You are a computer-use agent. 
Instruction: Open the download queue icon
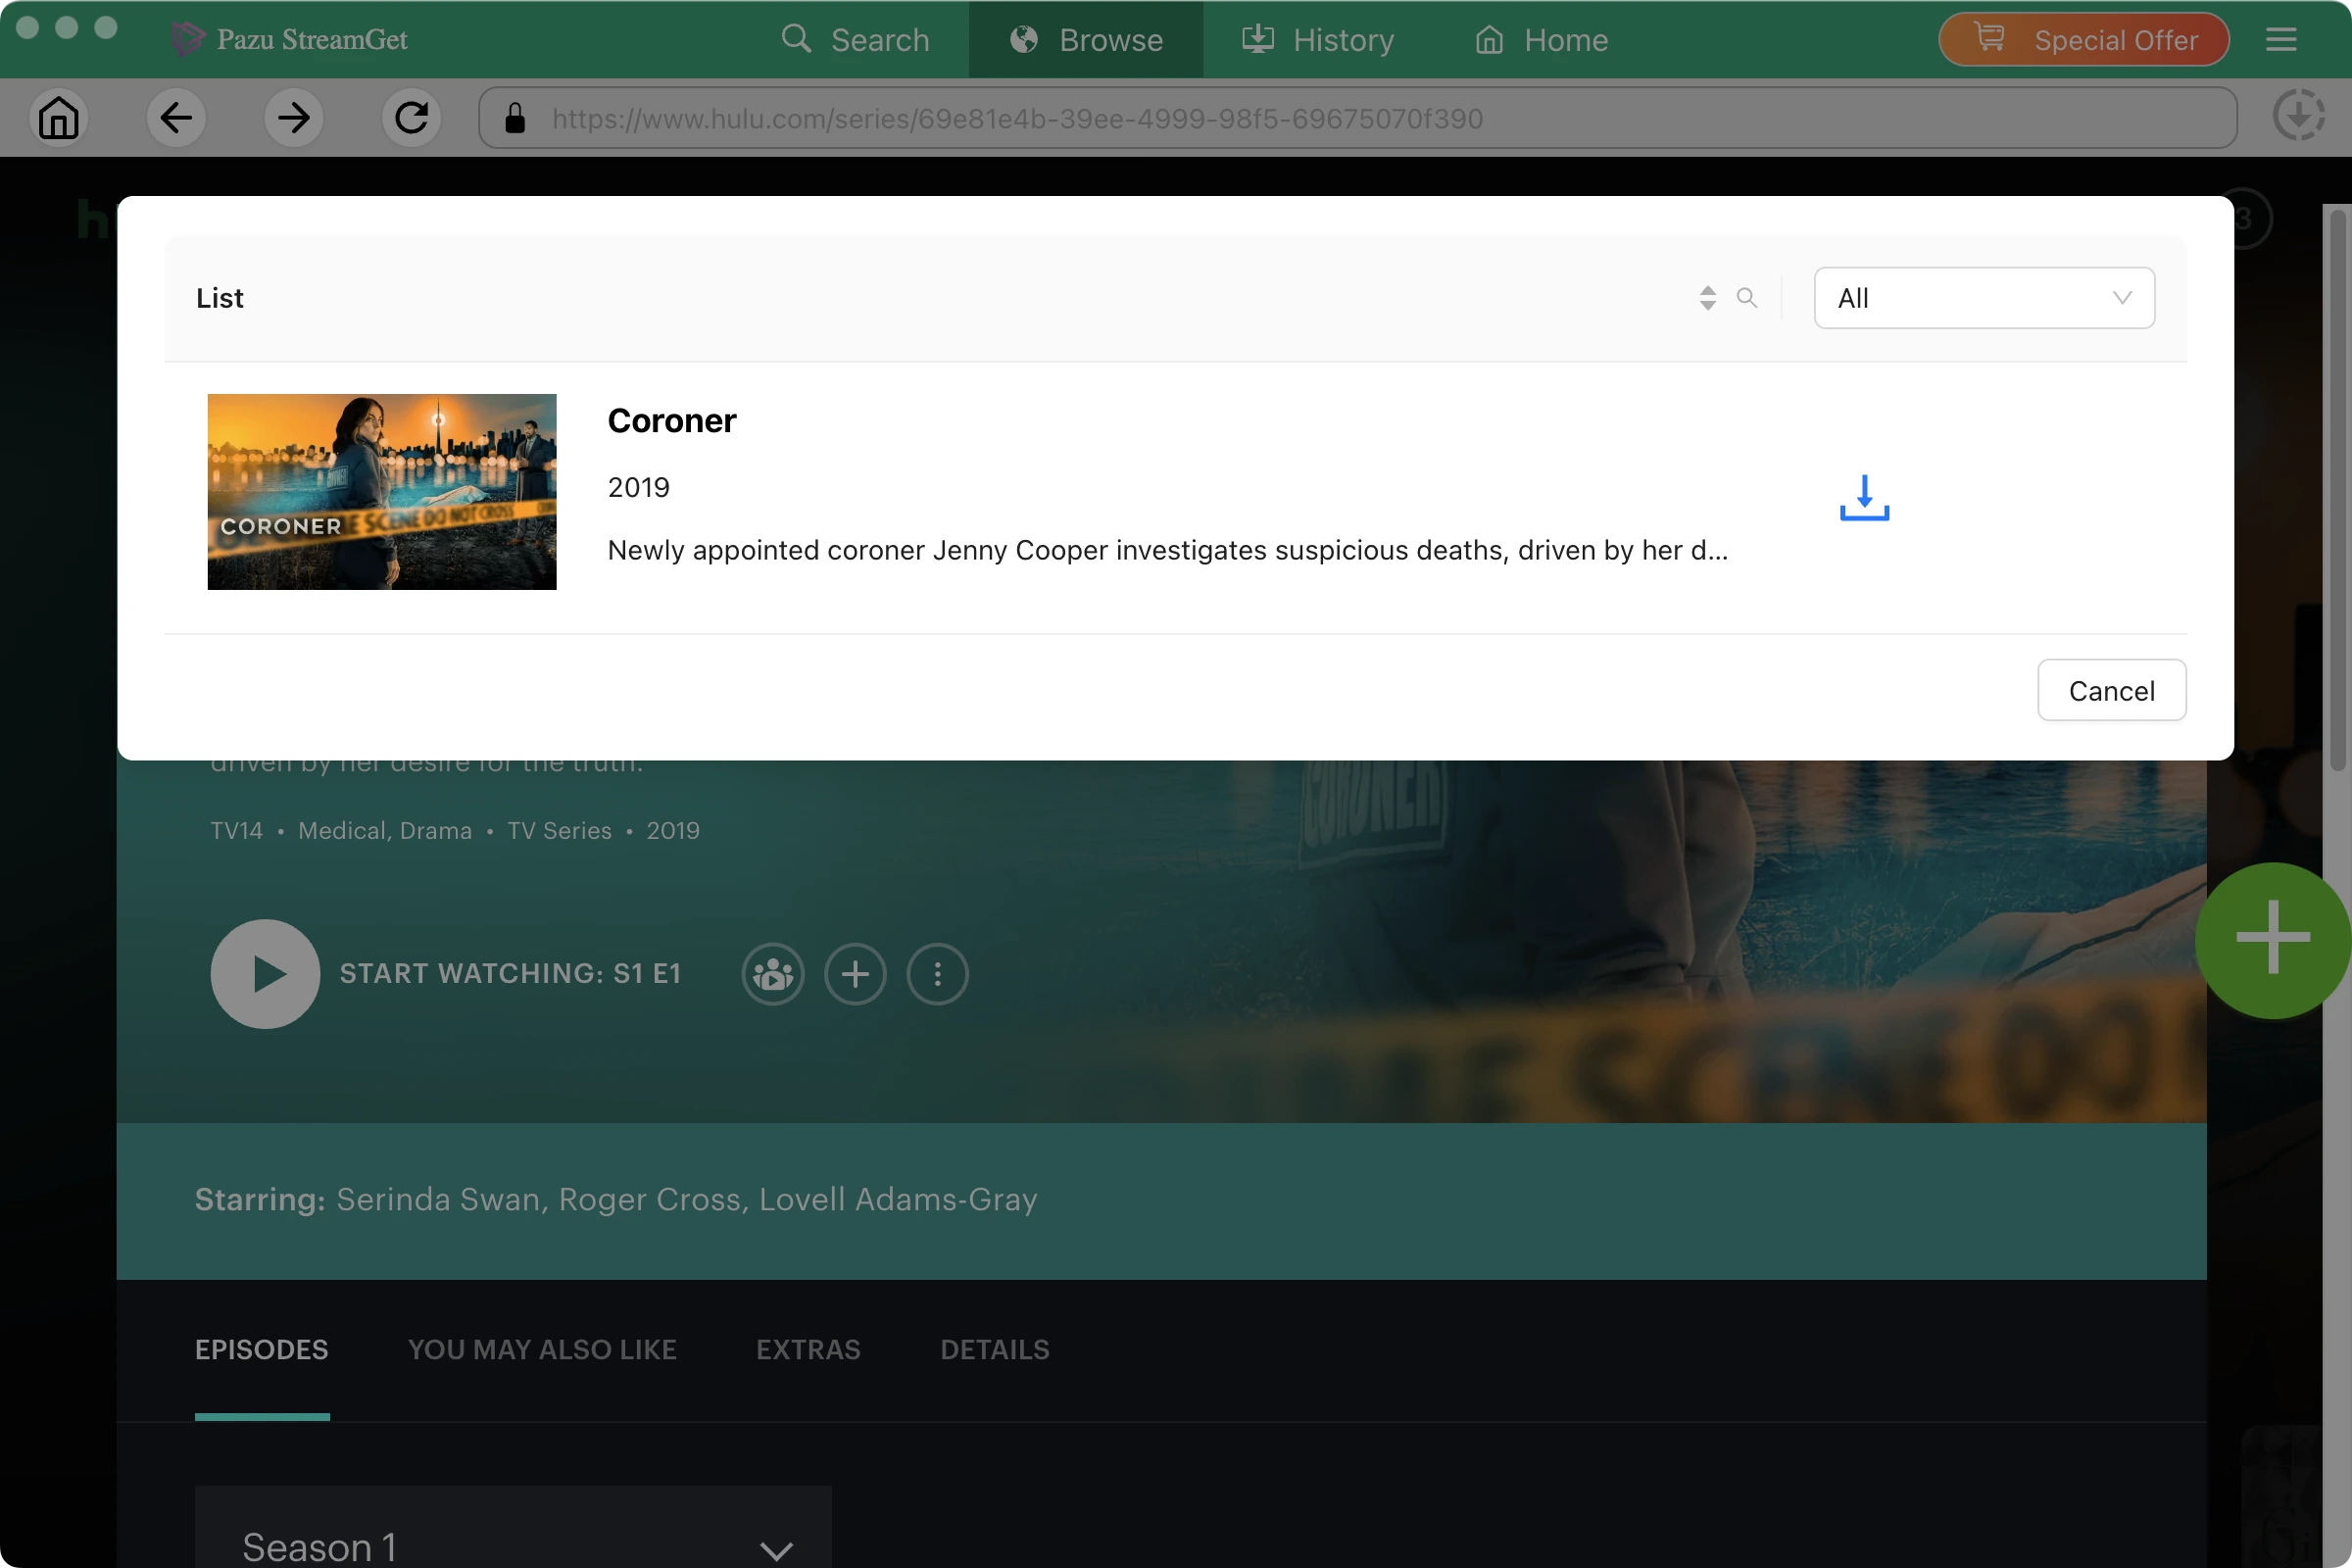(2298, 116)
